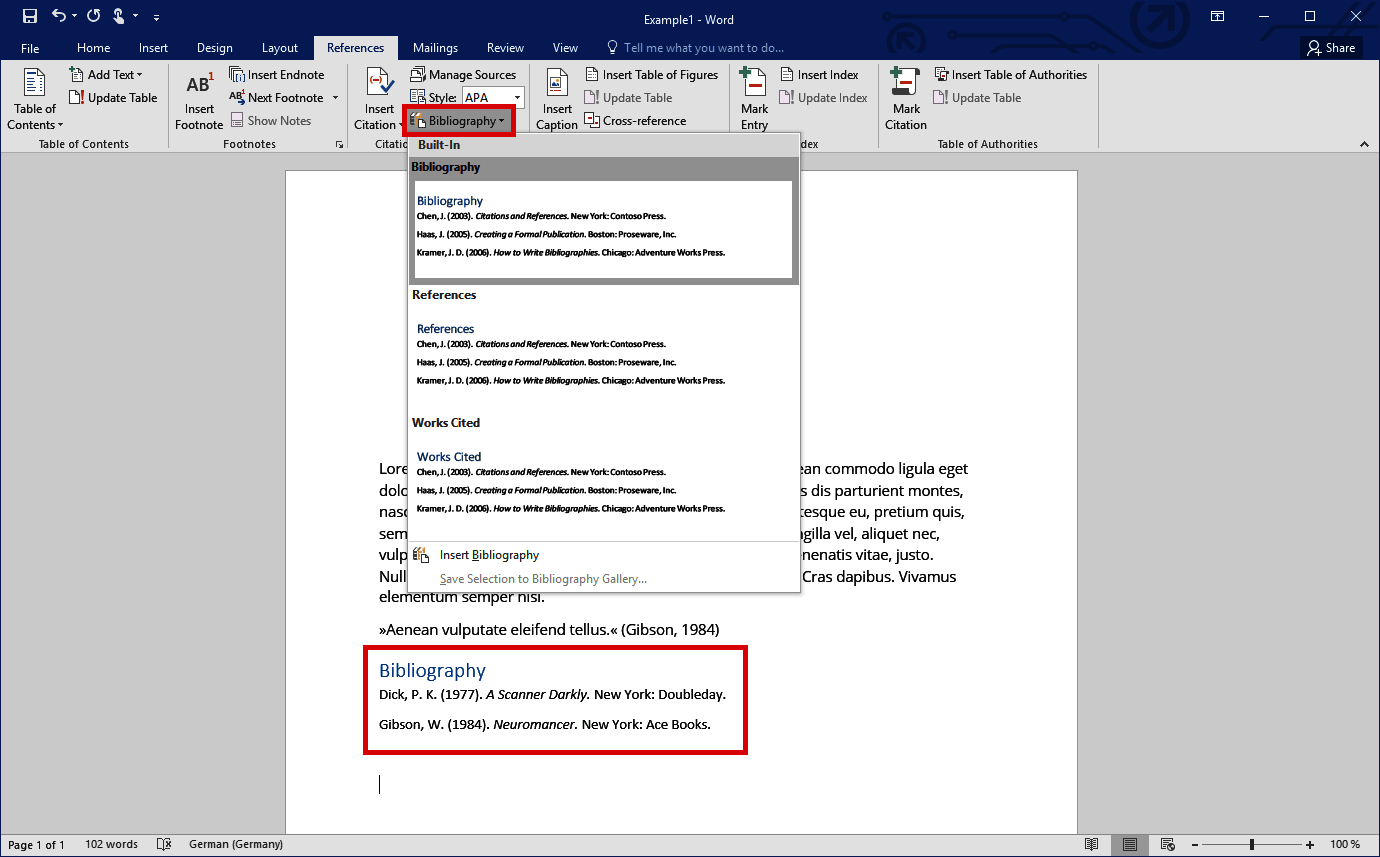This screenshot has height=857, width=1380.
Task: Open the Review tab
Action: click(x=505, y=47)
